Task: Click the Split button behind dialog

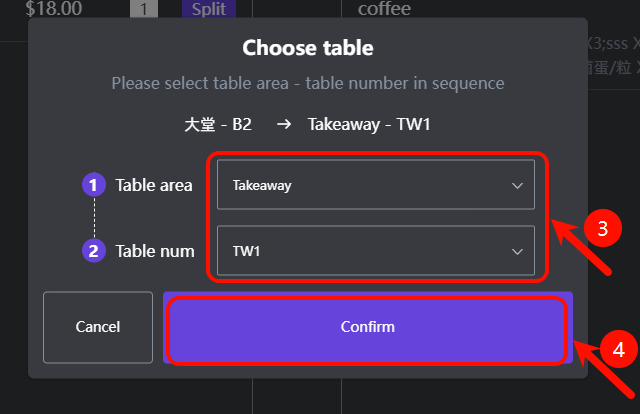Action: 208,10
